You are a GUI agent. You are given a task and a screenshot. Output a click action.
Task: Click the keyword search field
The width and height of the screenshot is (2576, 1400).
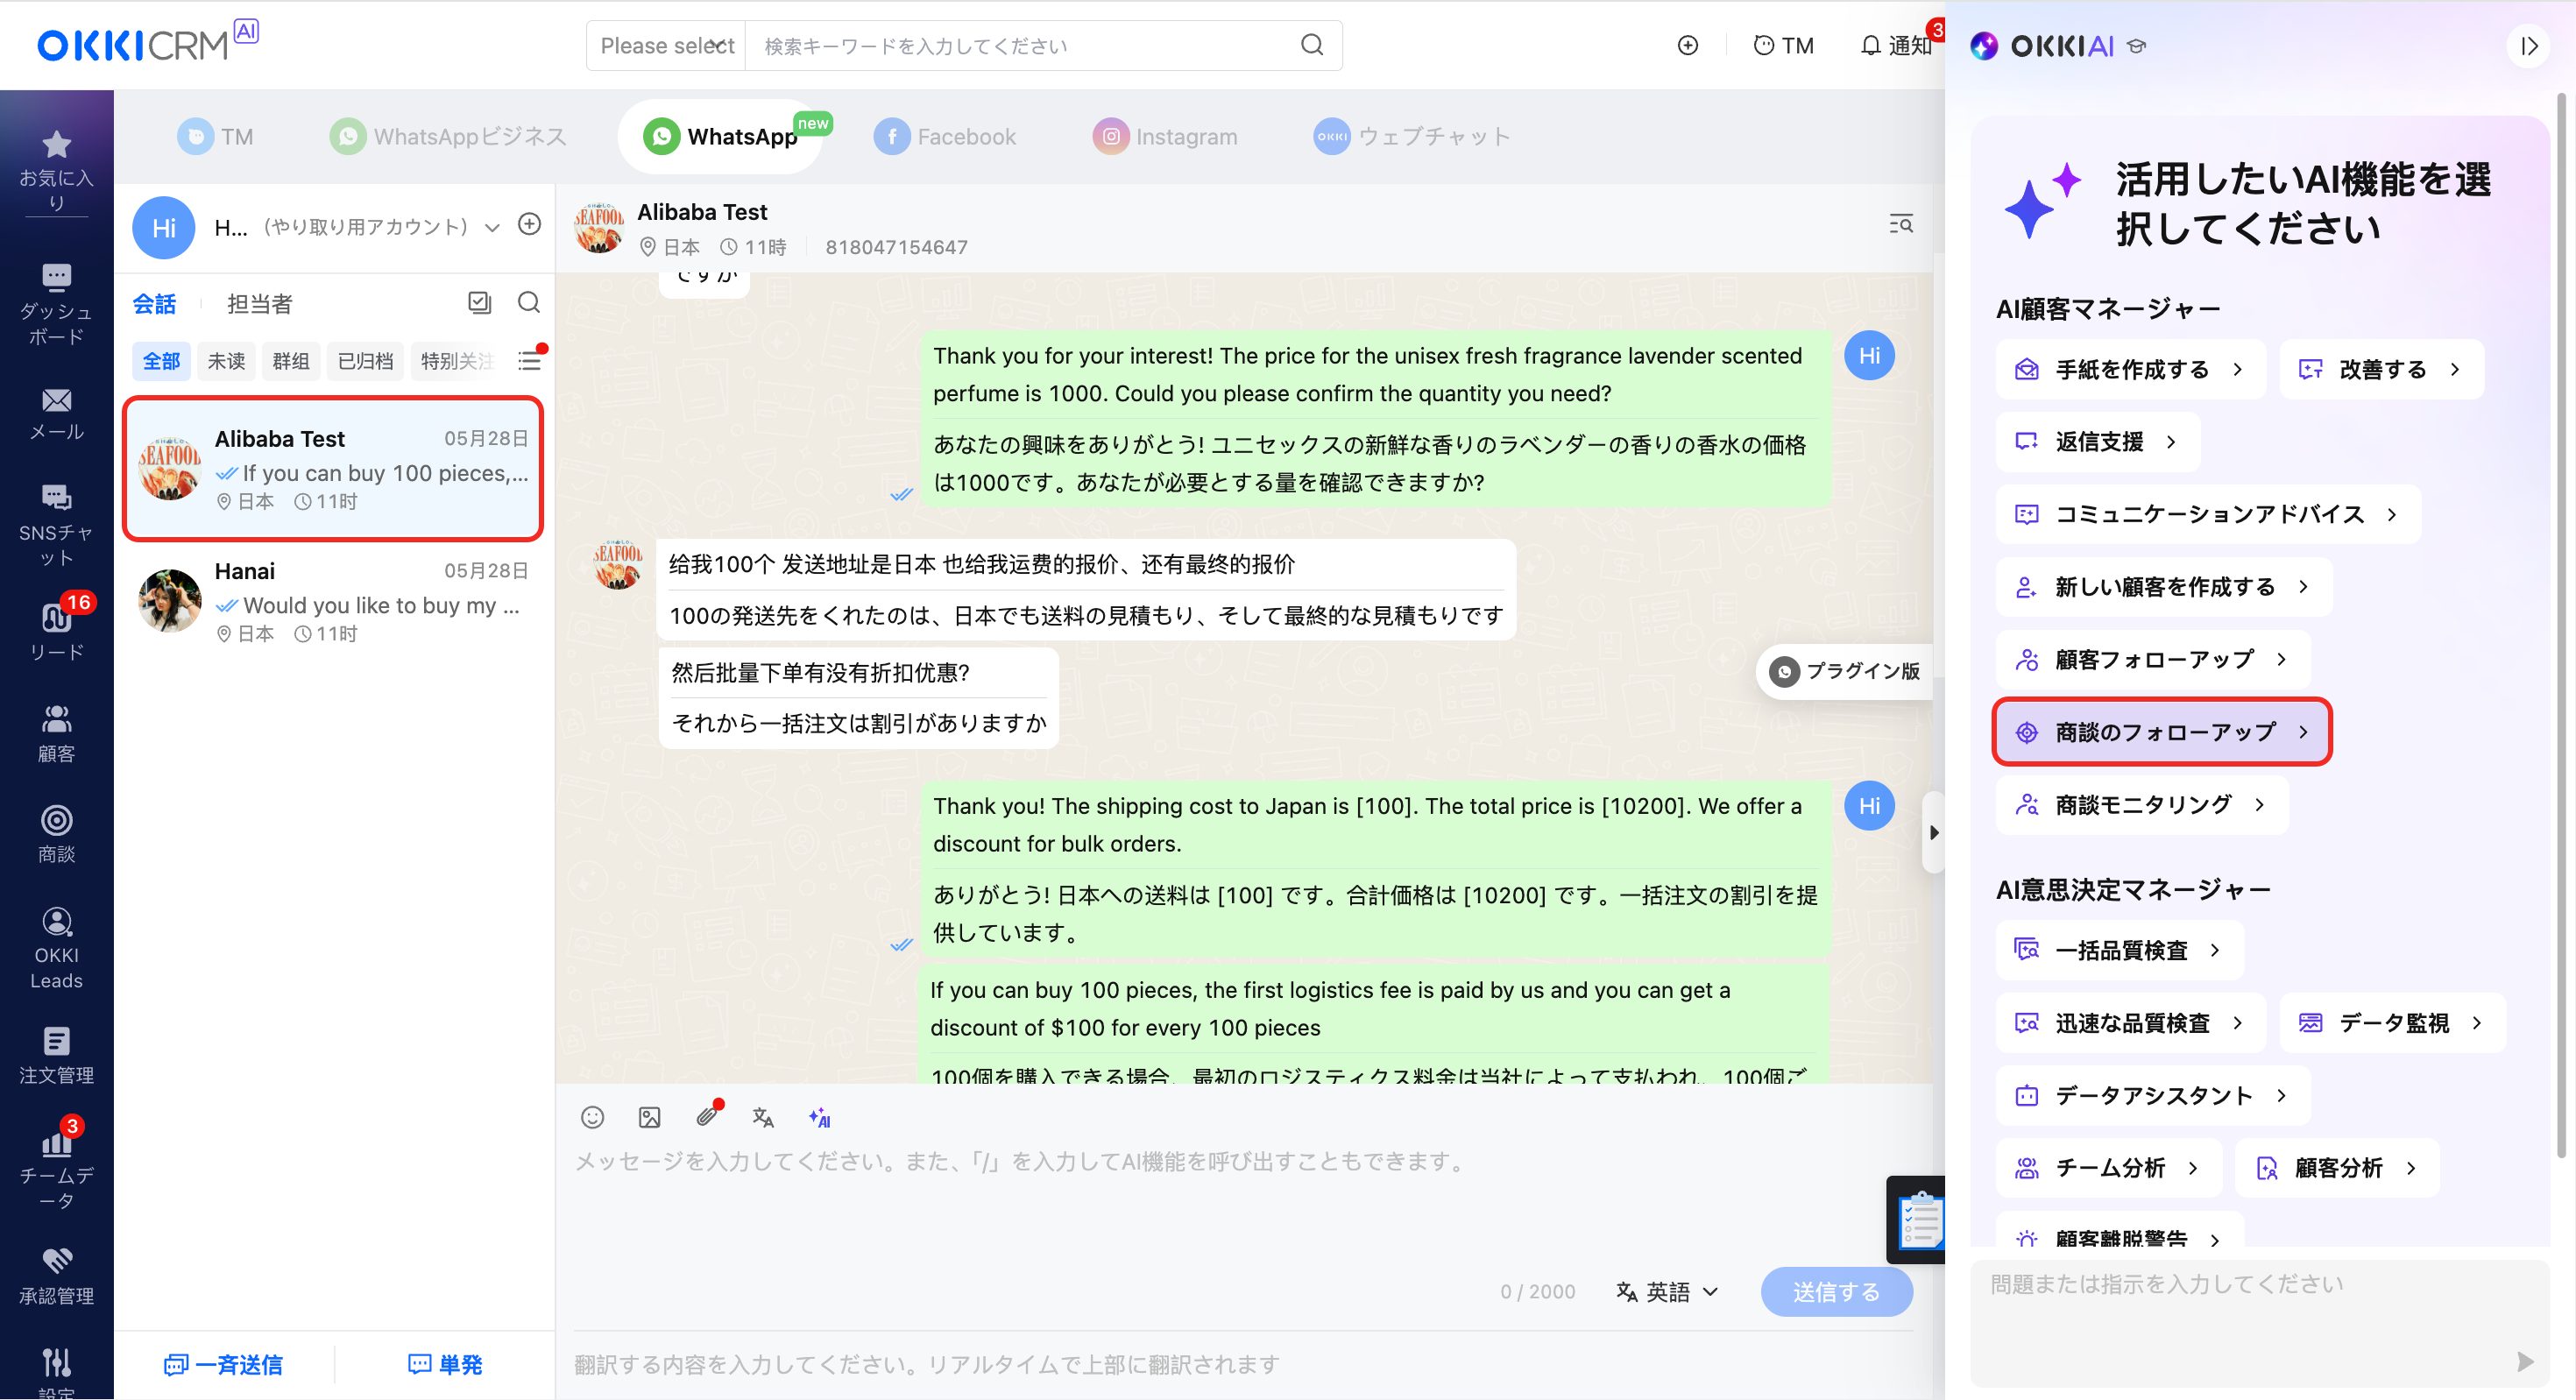click(x=1020, y=45)
